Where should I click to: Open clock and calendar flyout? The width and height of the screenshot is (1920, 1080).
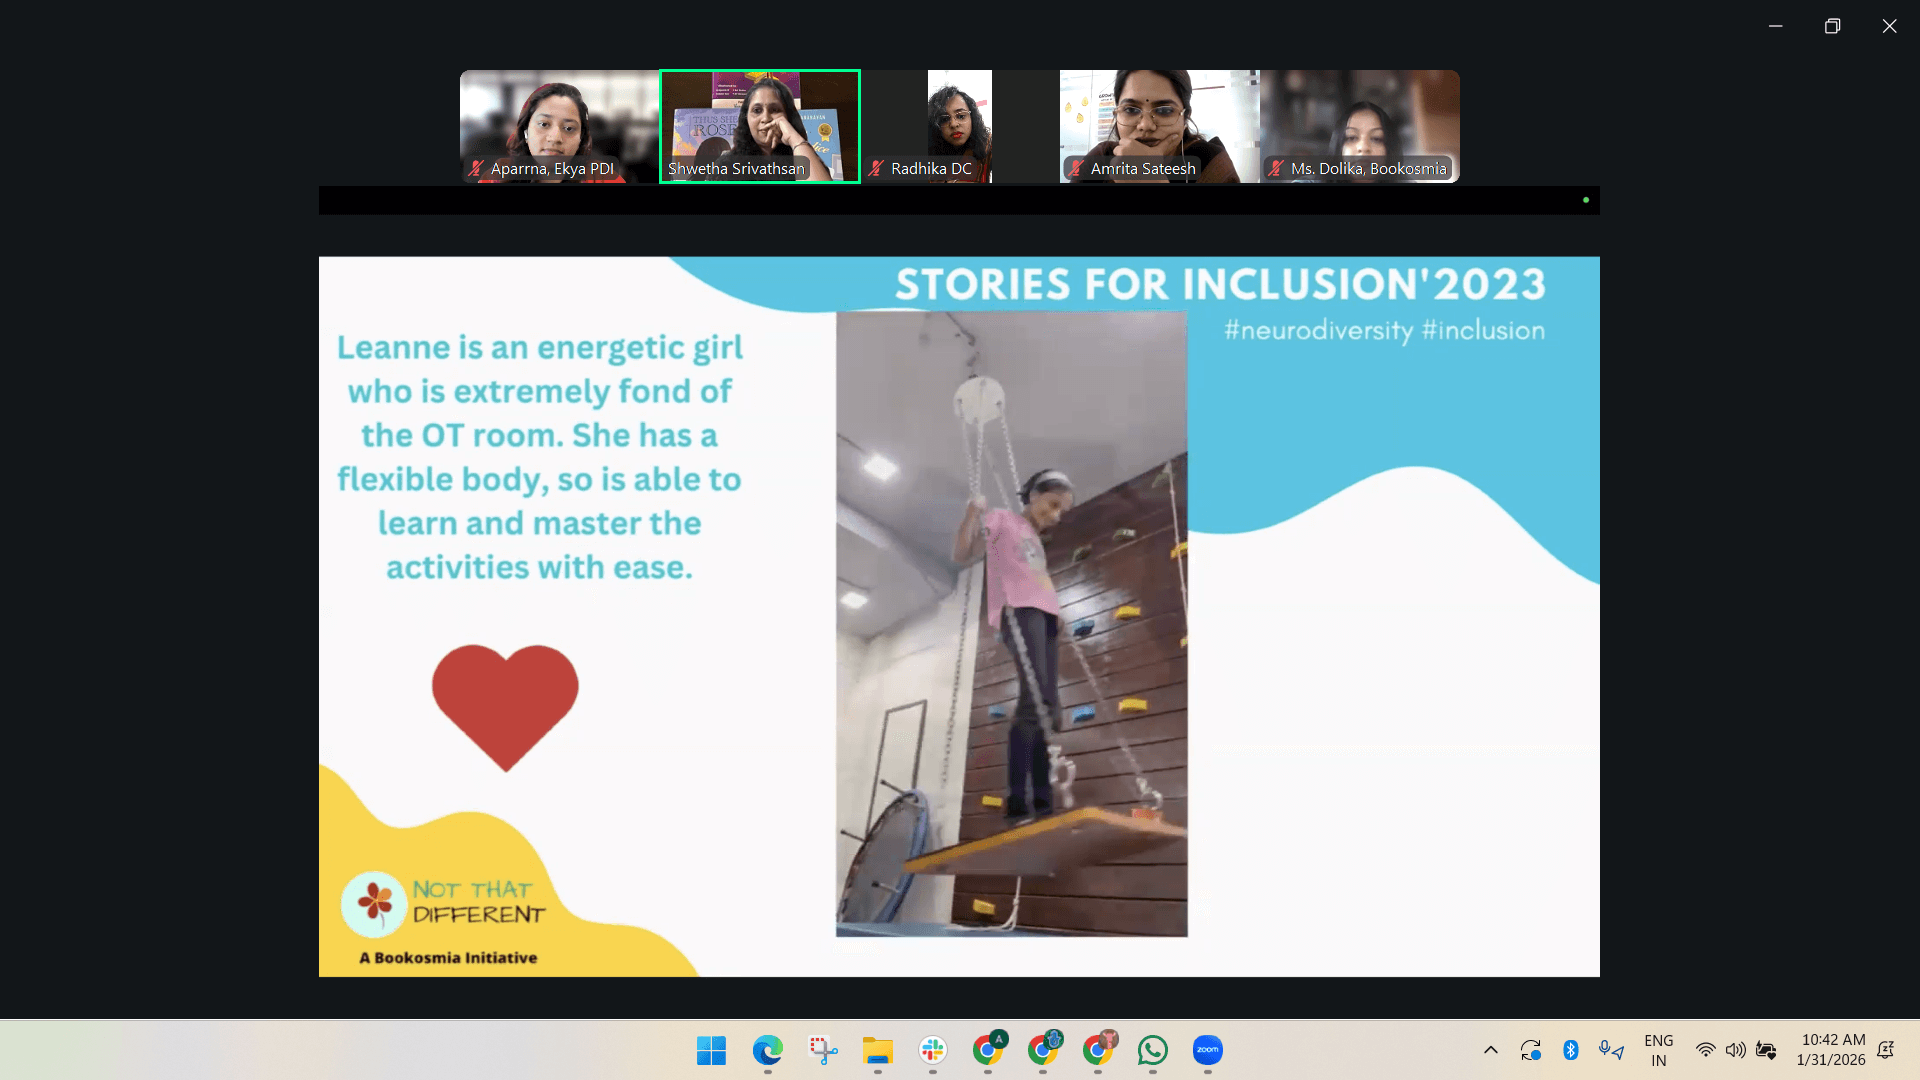coord(1830,1050)
